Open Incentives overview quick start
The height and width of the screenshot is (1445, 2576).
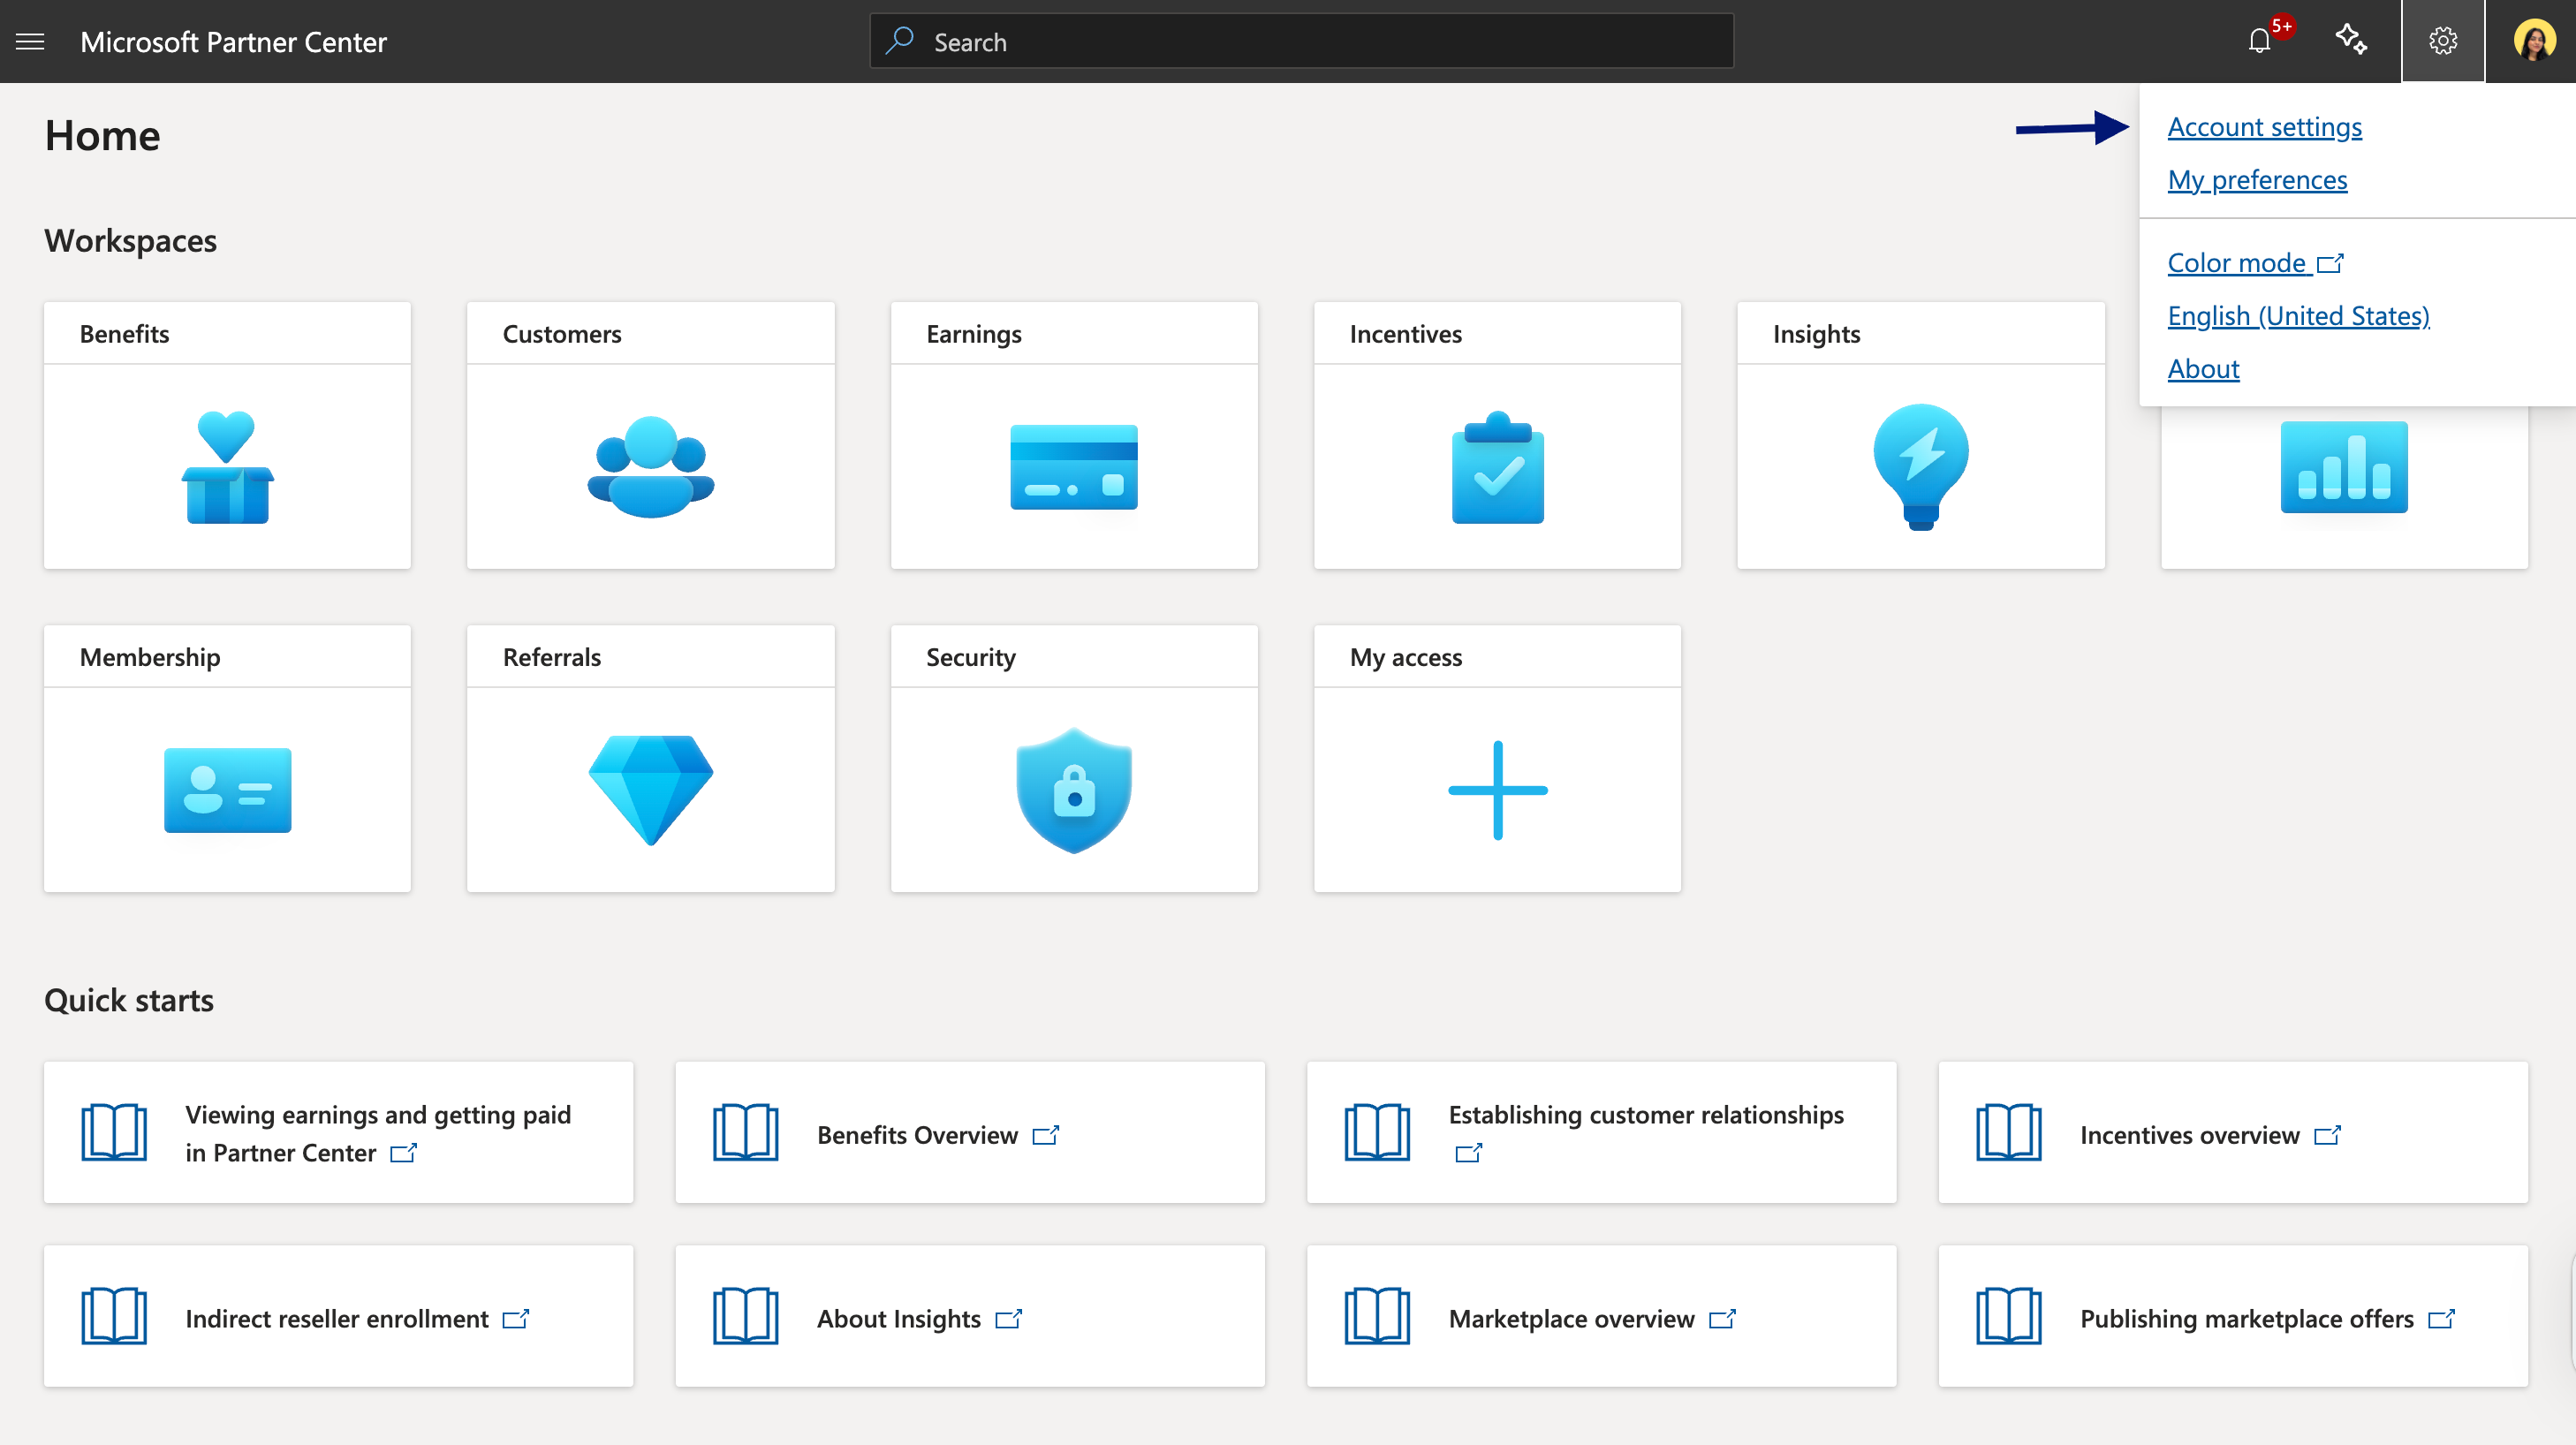pos(2233,1132)
